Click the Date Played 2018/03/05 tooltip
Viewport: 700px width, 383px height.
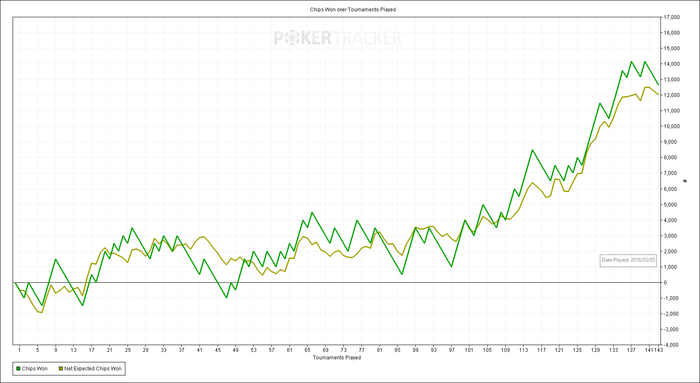coord(629,260)
